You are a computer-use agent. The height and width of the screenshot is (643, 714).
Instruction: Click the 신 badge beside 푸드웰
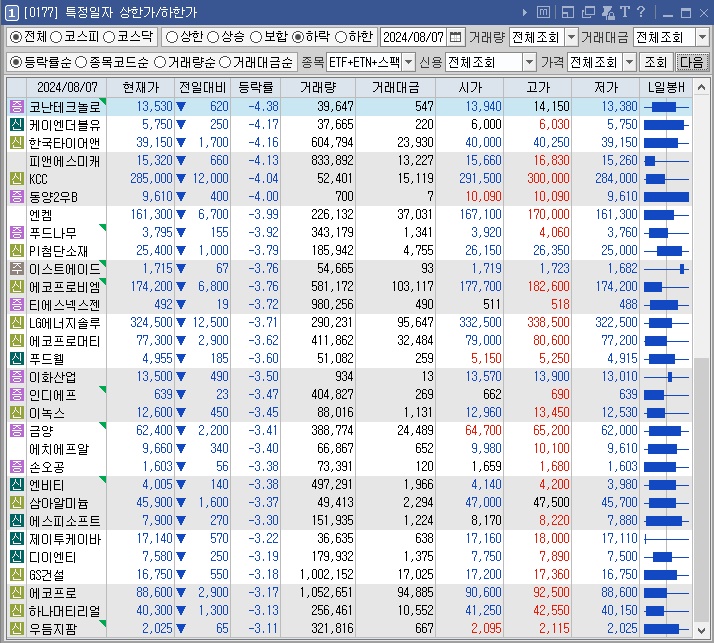(17, 358)
